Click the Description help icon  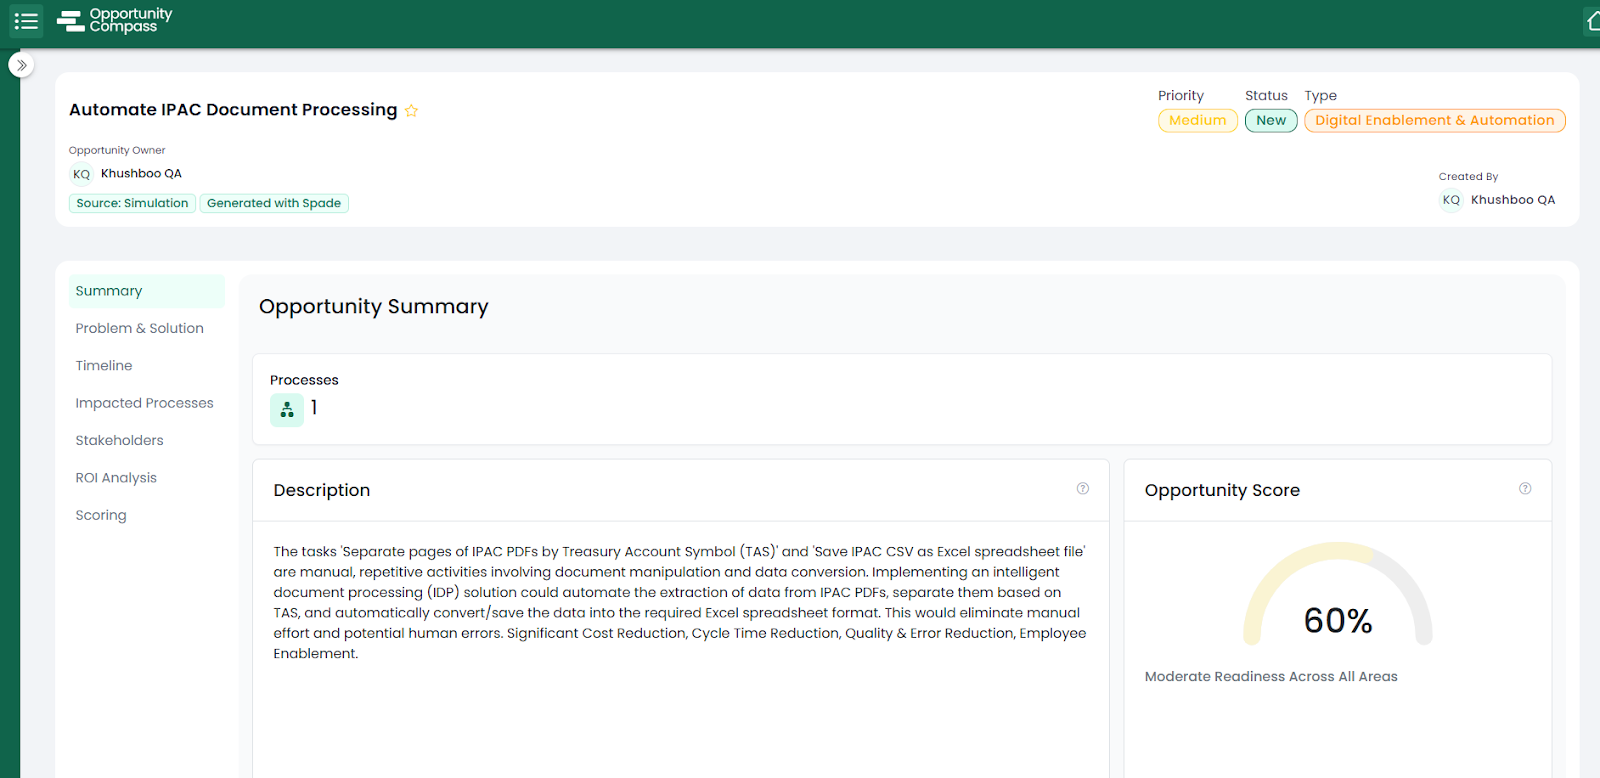[1082, 489]
